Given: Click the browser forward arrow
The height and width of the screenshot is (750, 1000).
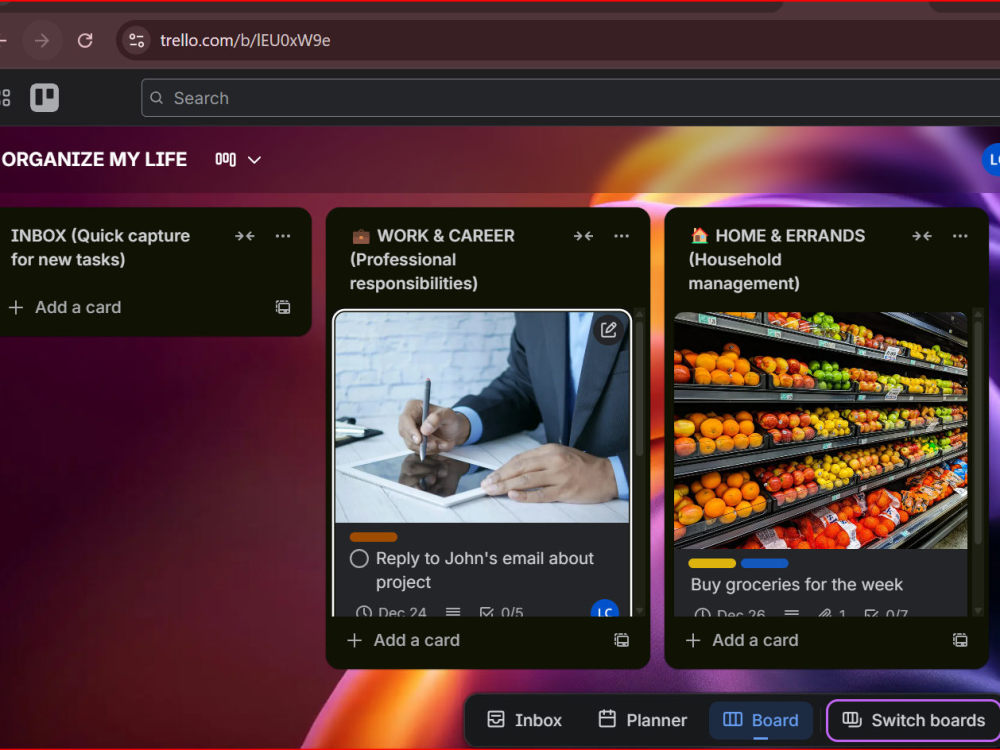Looking at the screenshot, I should click(42, 41).
